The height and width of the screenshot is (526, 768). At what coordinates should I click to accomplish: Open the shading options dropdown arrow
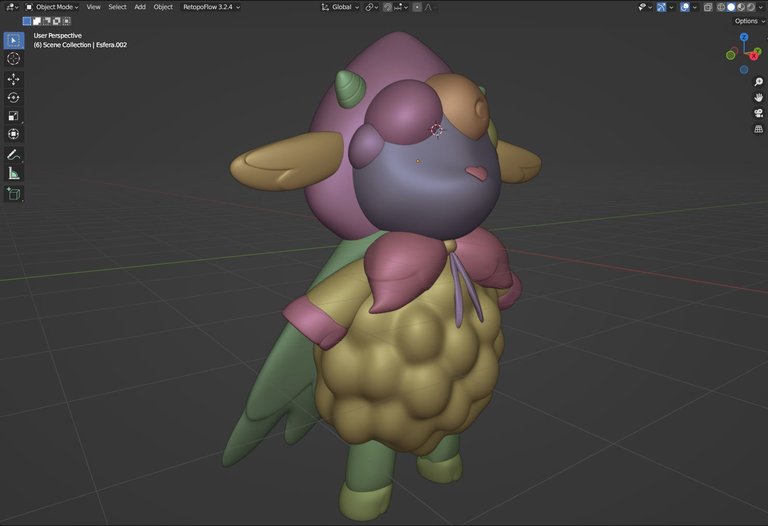point(761,7)
